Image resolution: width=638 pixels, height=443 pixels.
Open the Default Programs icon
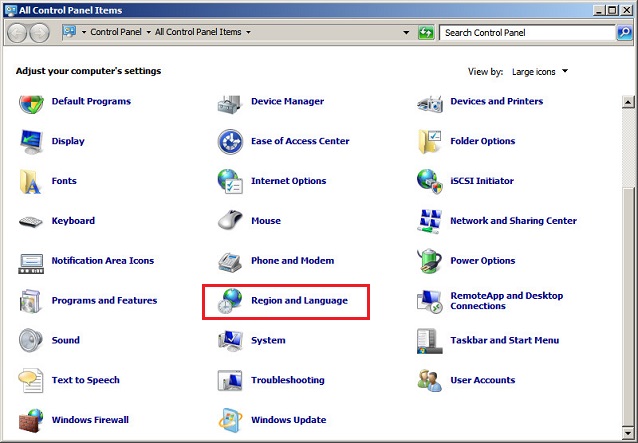(31, 103)
